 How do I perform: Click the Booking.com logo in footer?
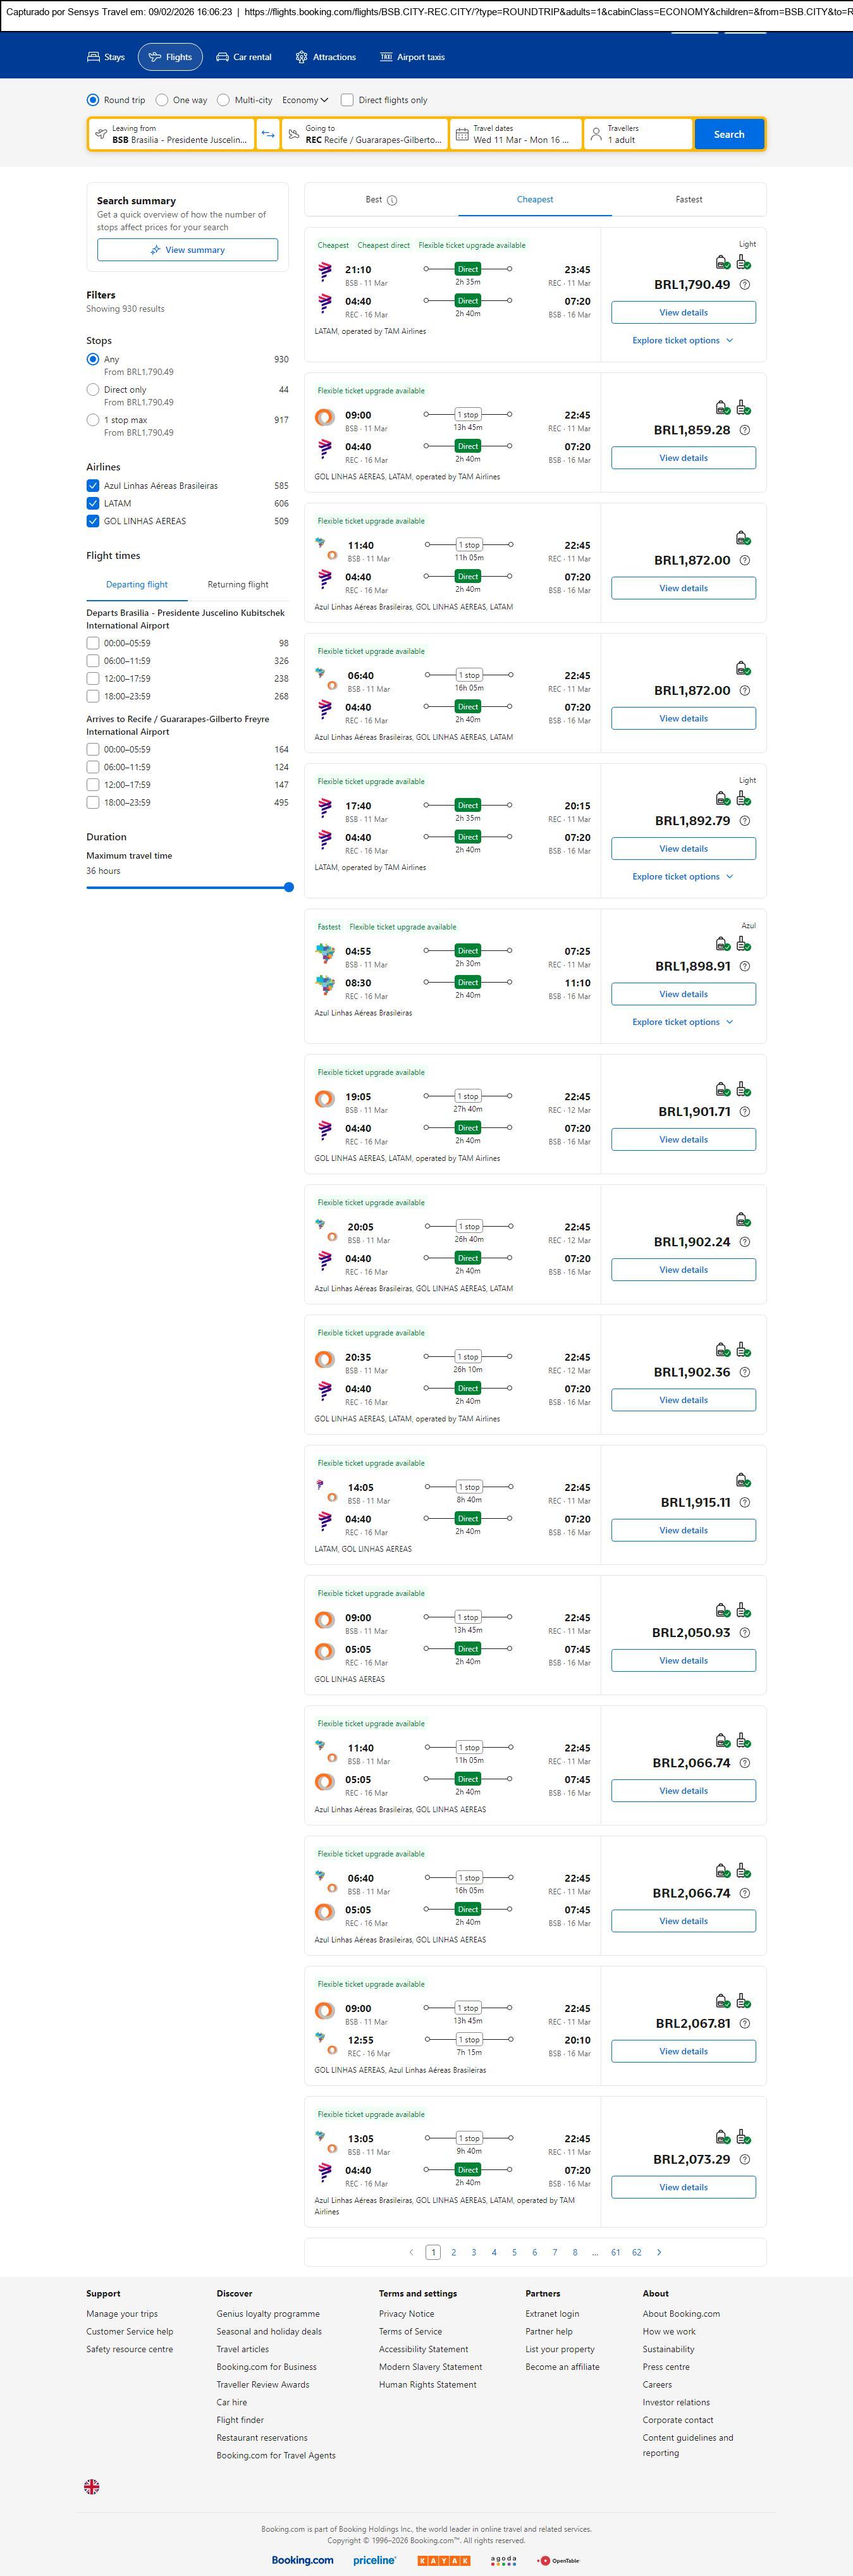tap(302, 2560)
